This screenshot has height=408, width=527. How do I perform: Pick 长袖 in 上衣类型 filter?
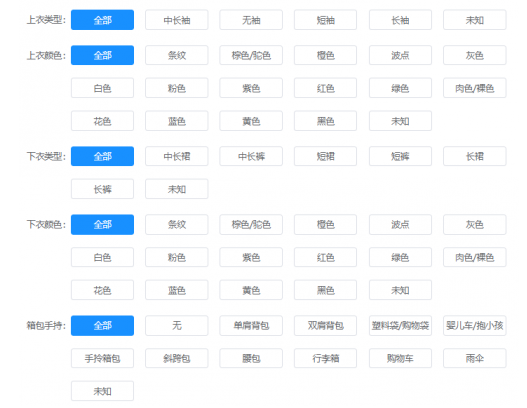[400, 20]
